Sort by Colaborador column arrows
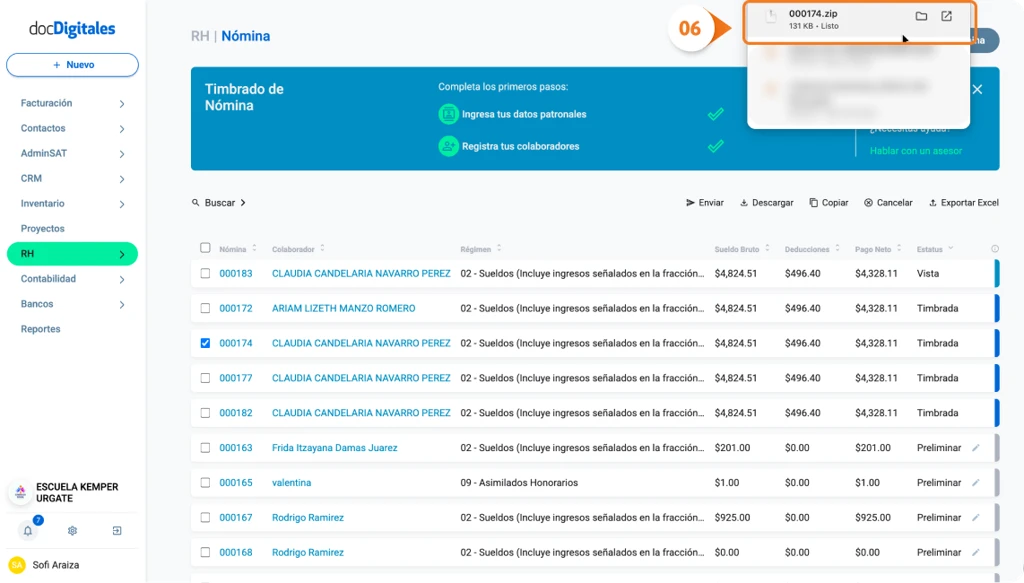This screenshot has width=1024, height=583. coord(322,249)
